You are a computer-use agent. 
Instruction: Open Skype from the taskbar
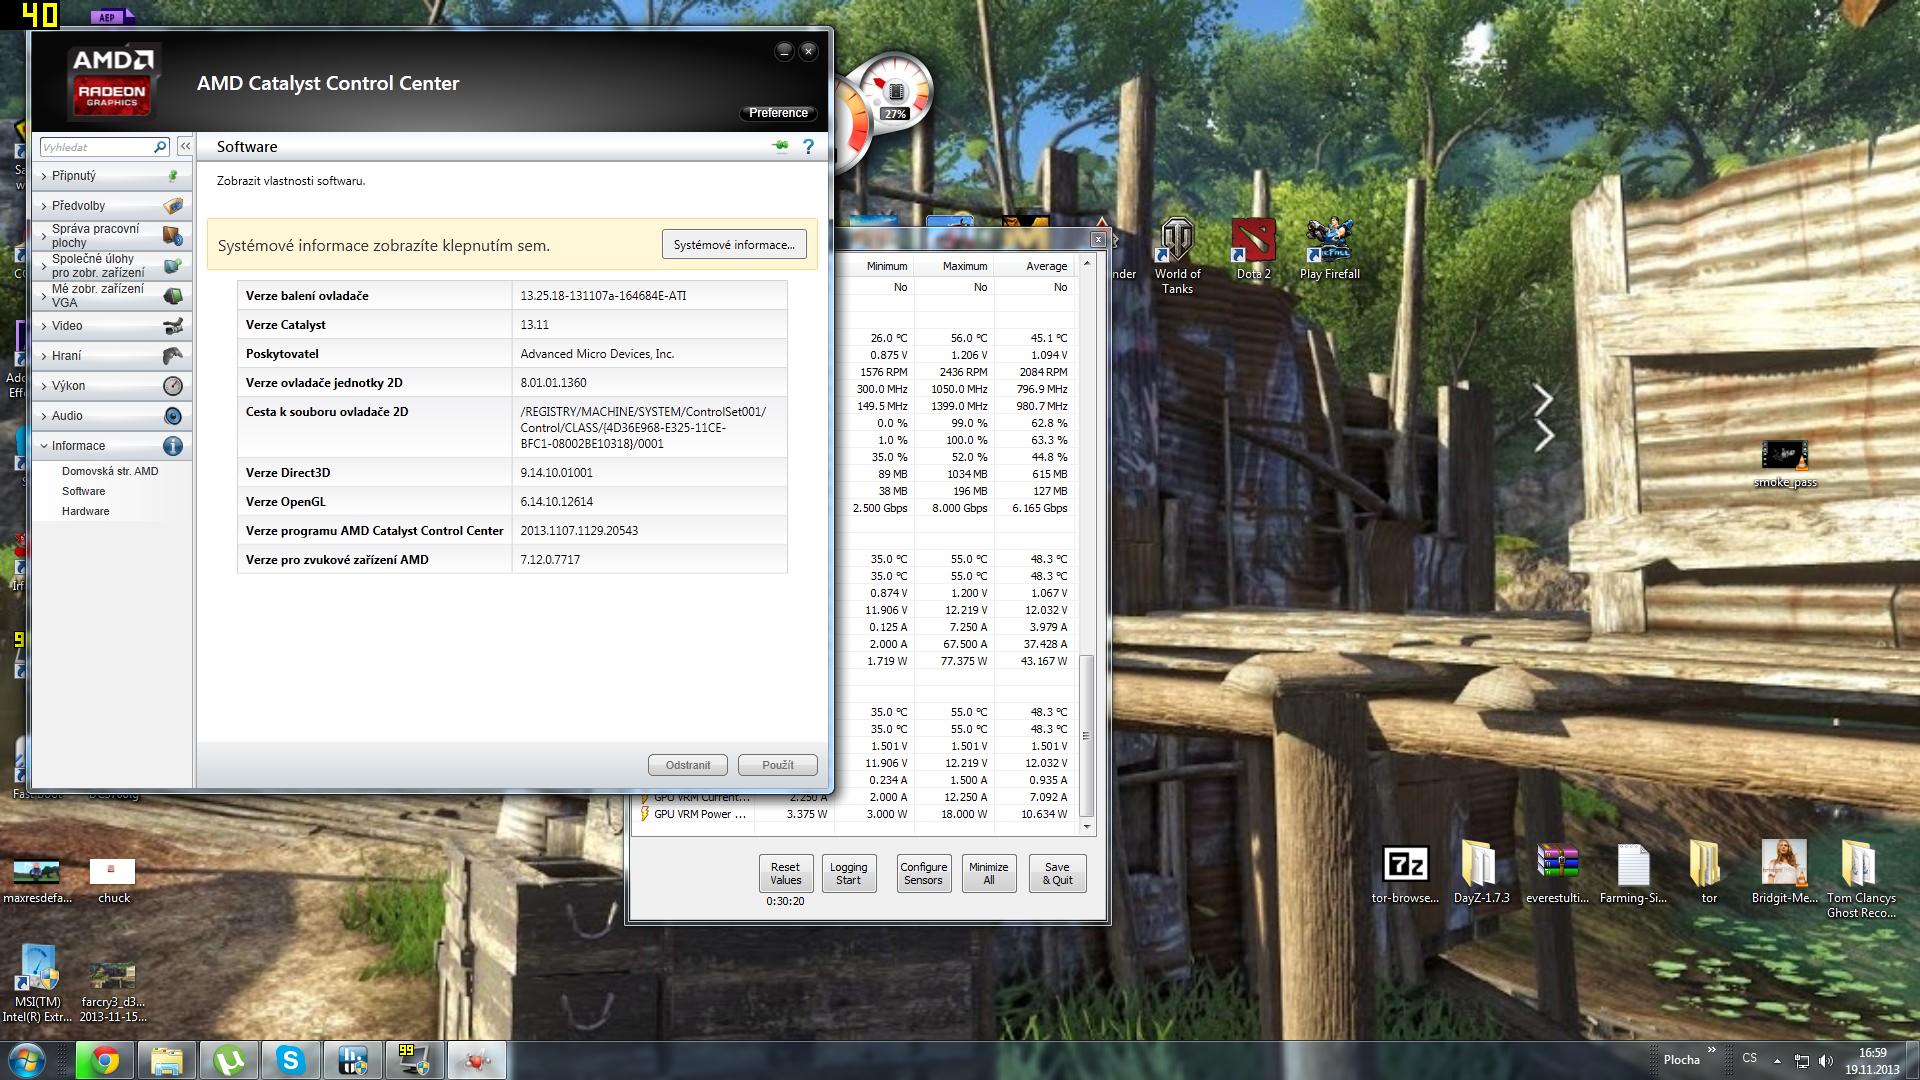pos(290,1060)
